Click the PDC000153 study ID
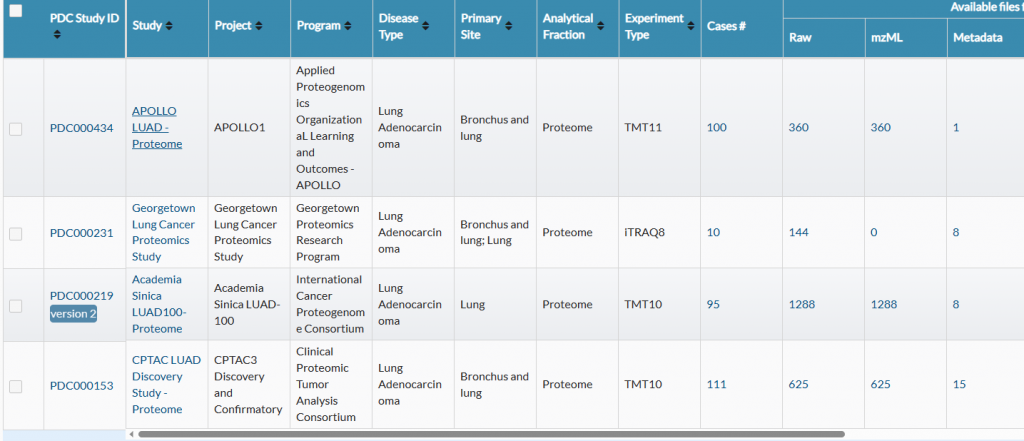Screen dimensions: 1024x441 click(x=82, y=385)
